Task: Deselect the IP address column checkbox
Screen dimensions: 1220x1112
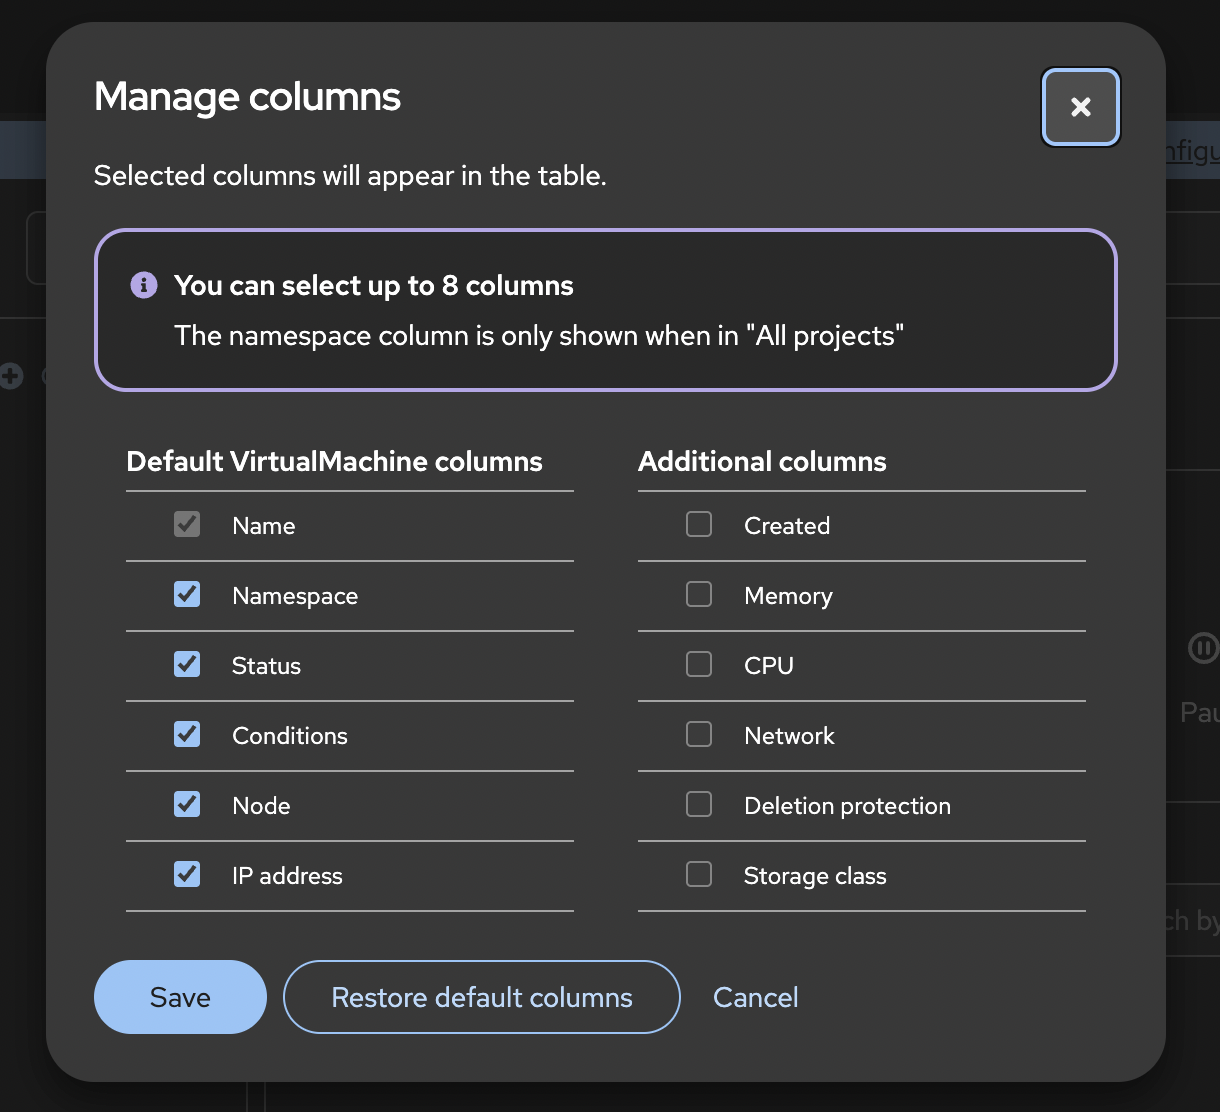Action: [187, 875]
